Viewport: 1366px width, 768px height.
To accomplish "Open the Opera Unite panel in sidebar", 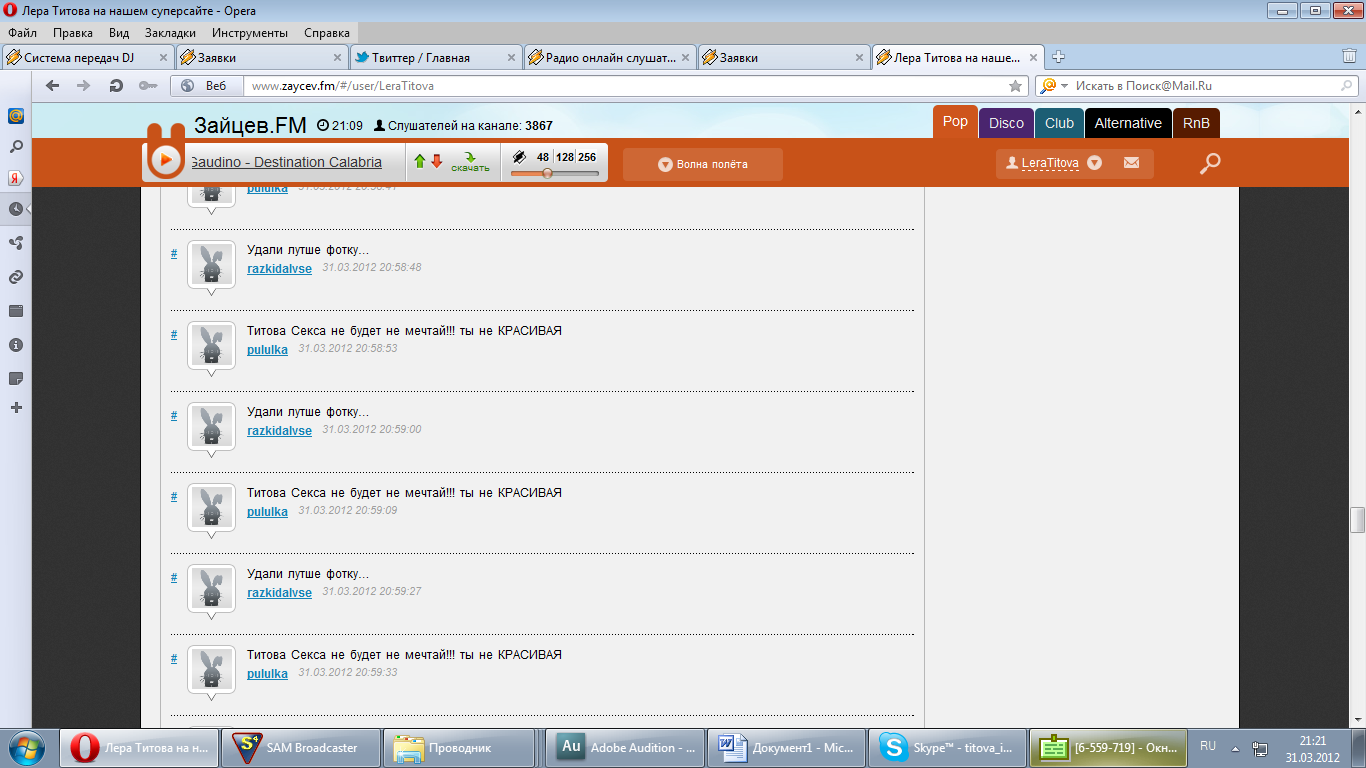I will 16,243.
